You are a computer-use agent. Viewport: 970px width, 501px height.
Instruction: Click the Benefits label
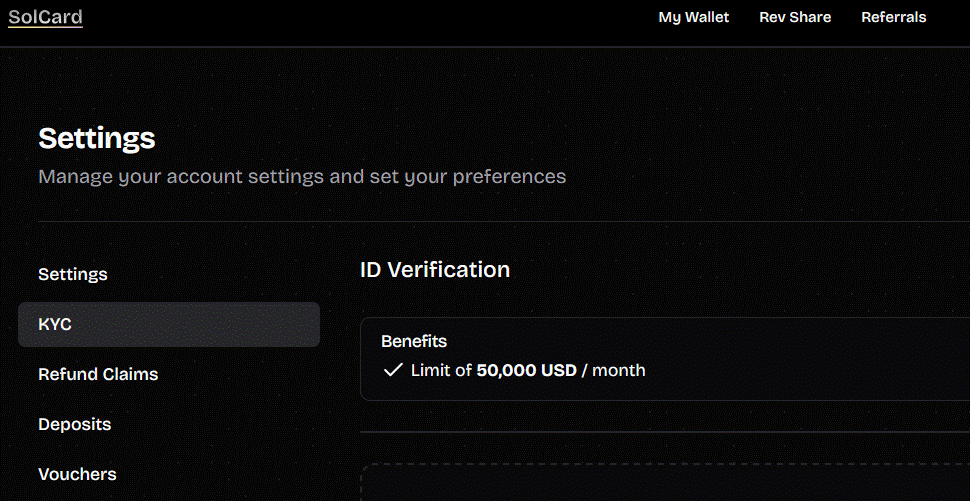click(x=414, y=341)
